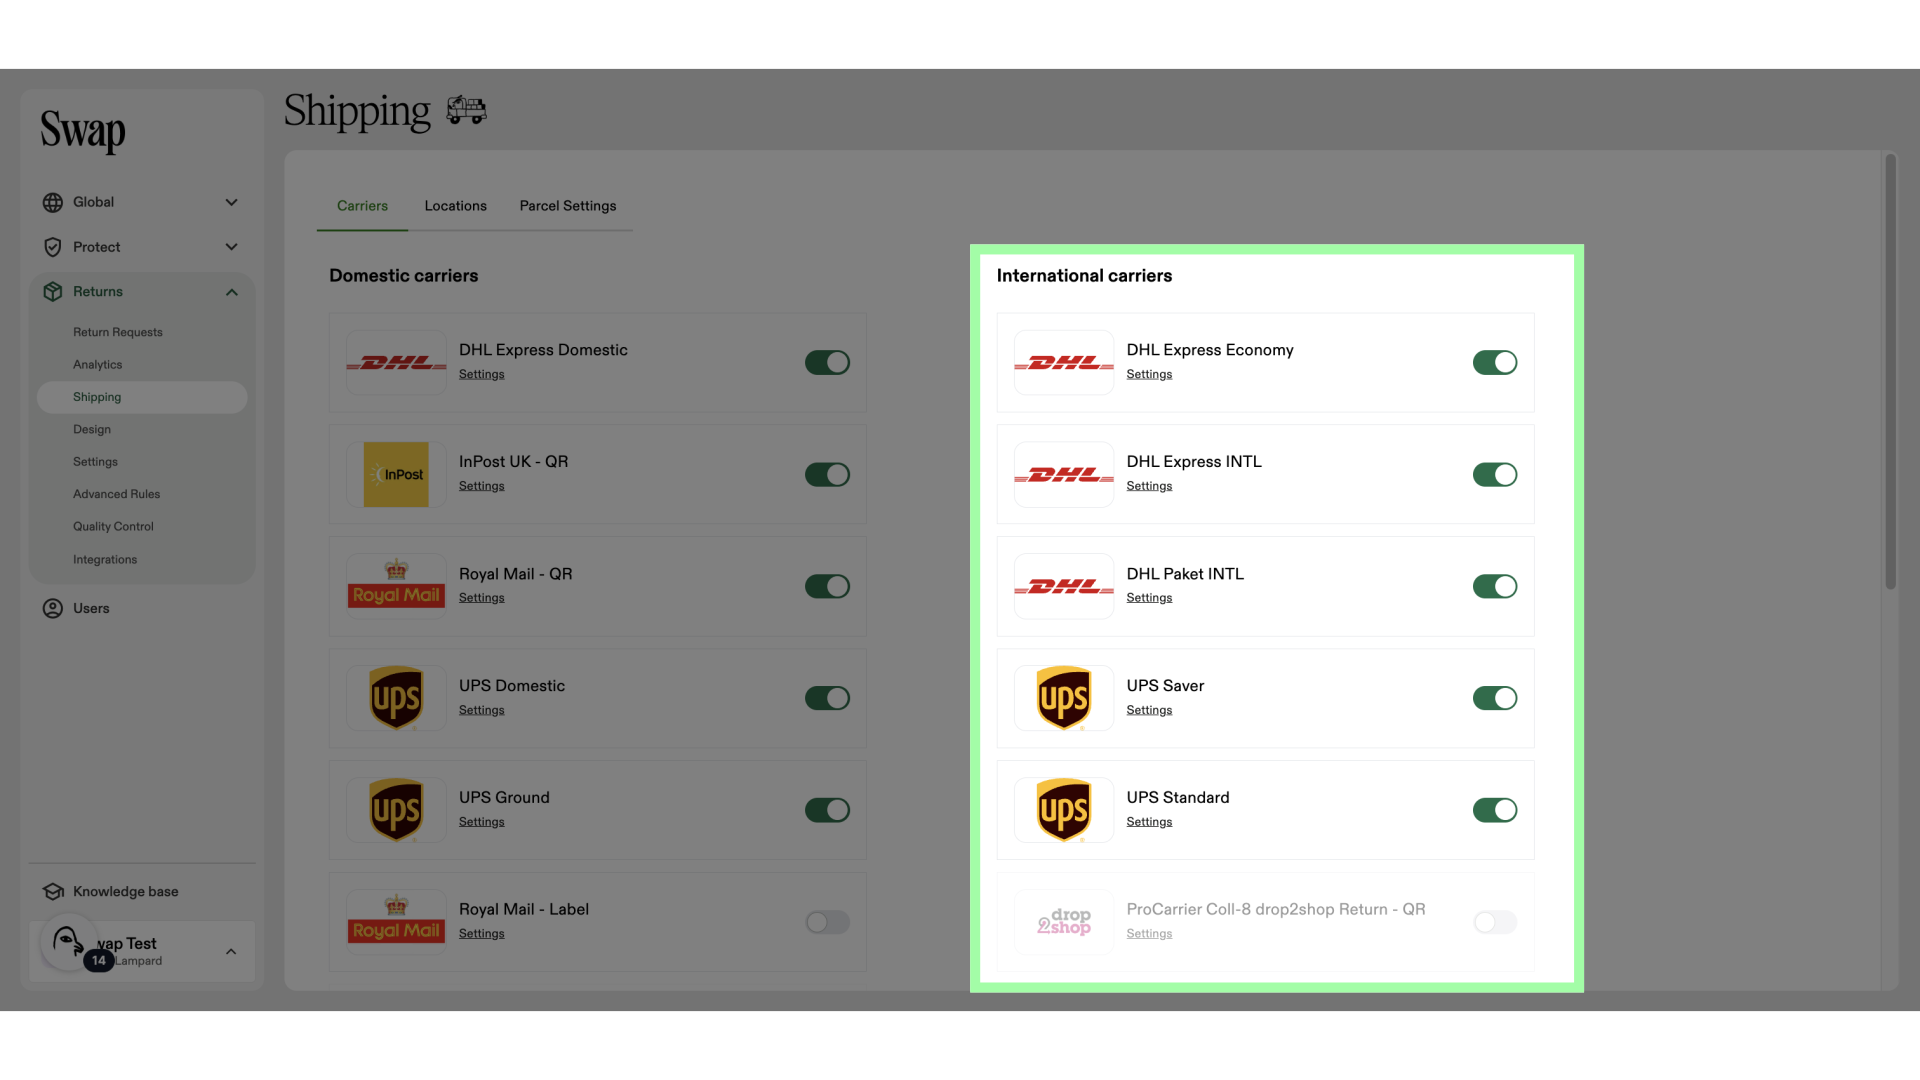Click the shipping truck icon beside the title
The height and width of the screenshot is (1080, 1920).
(x=466, y=109)
